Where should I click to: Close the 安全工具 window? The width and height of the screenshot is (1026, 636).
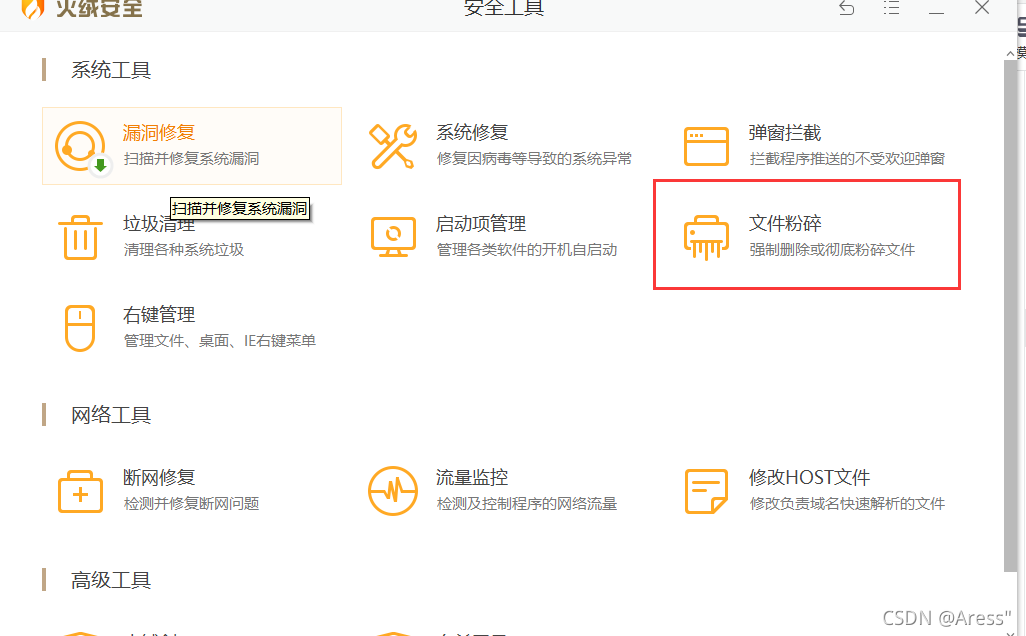tap(982, 8)
